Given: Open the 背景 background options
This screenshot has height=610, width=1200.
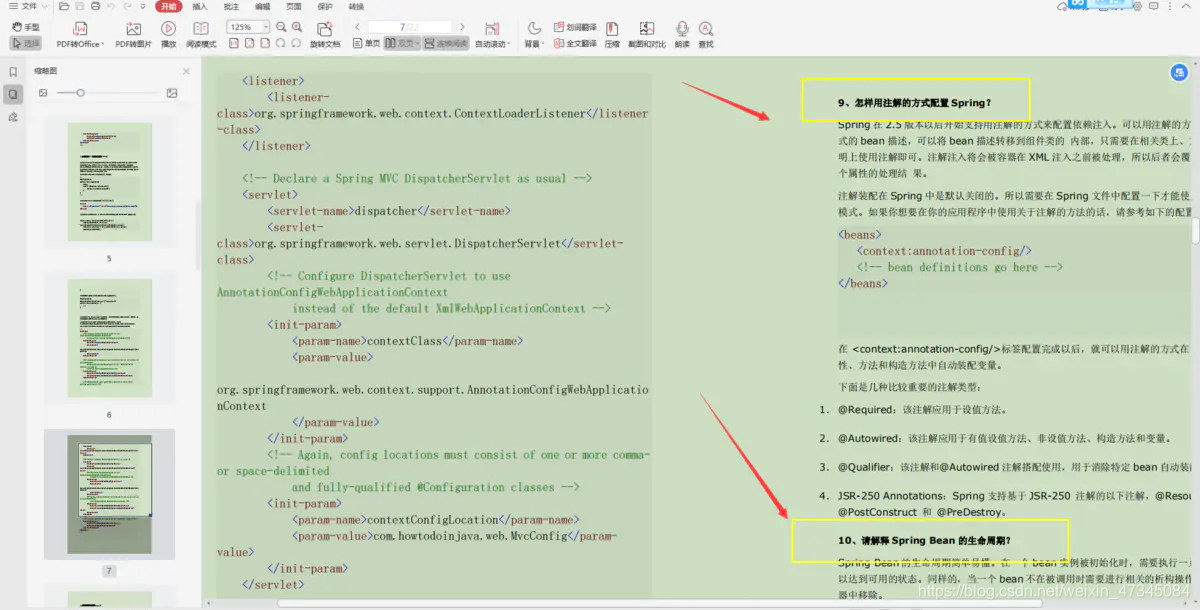Looking at the screenshot, I should pyautogui.click(x=534, y=35).
